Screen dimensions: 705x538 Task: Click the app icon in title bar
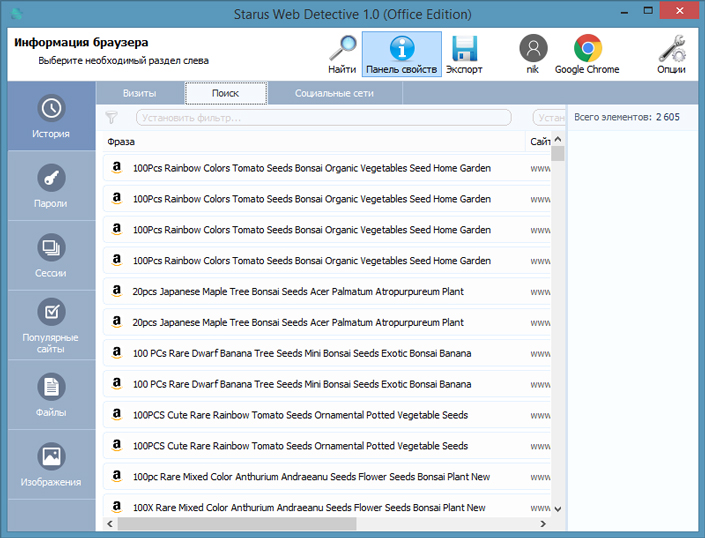[17, 13]
